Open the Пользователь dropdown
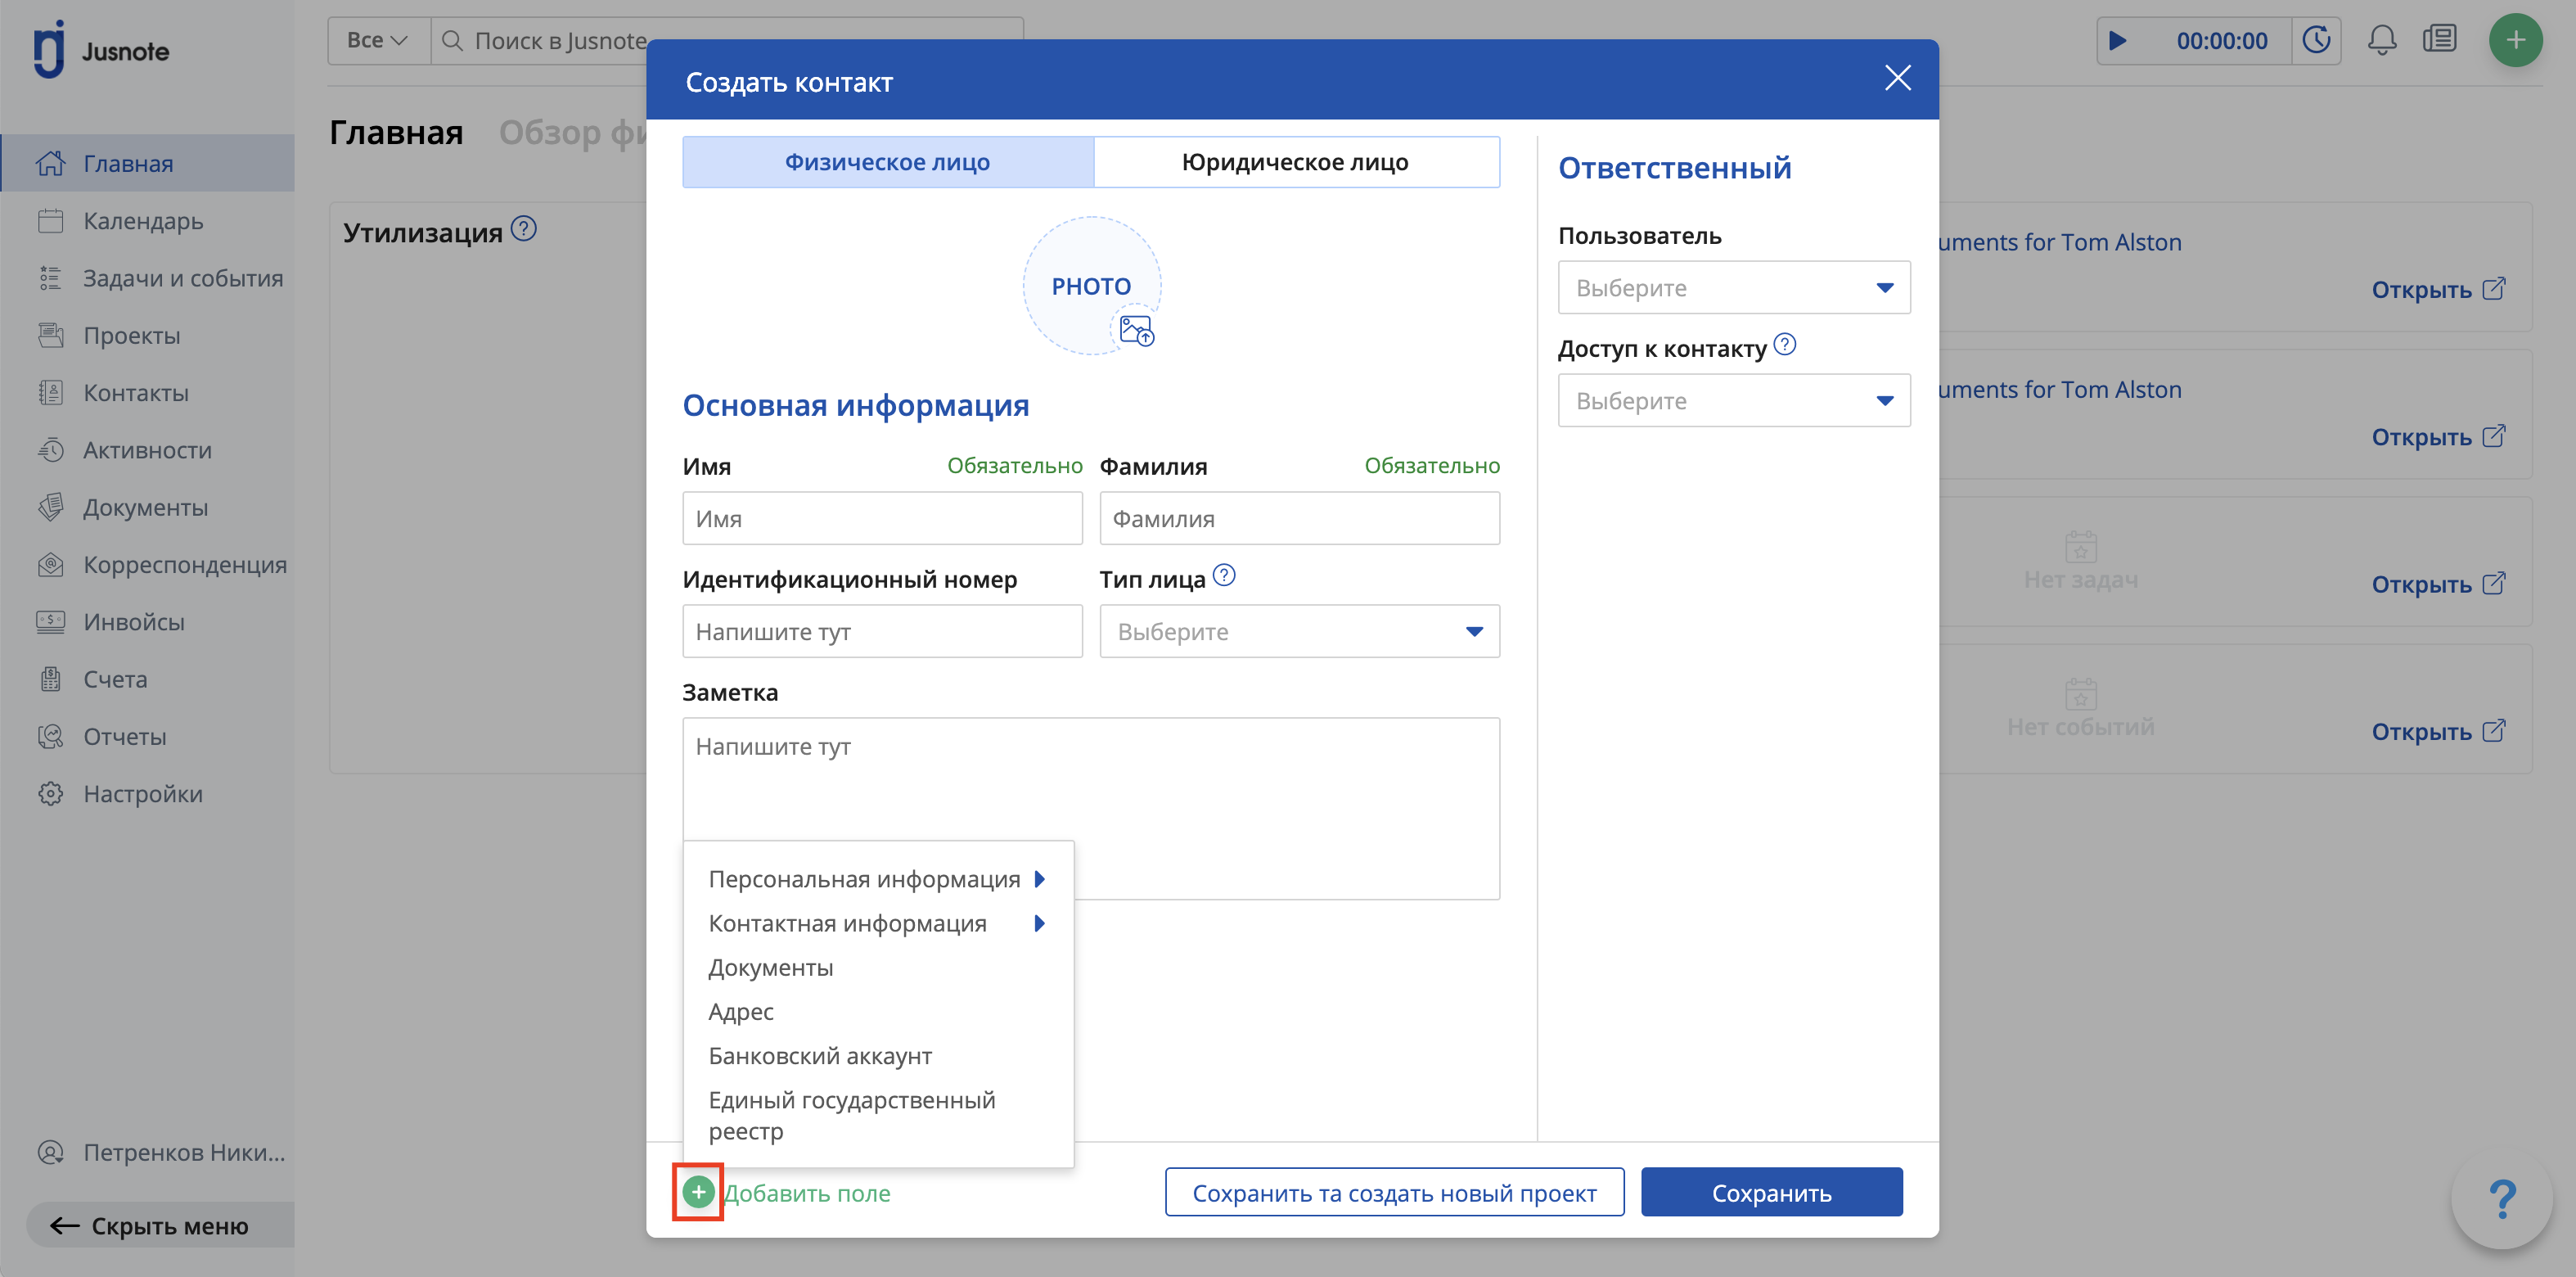Screen dimensions: 2576x1277 (1733, 288)
